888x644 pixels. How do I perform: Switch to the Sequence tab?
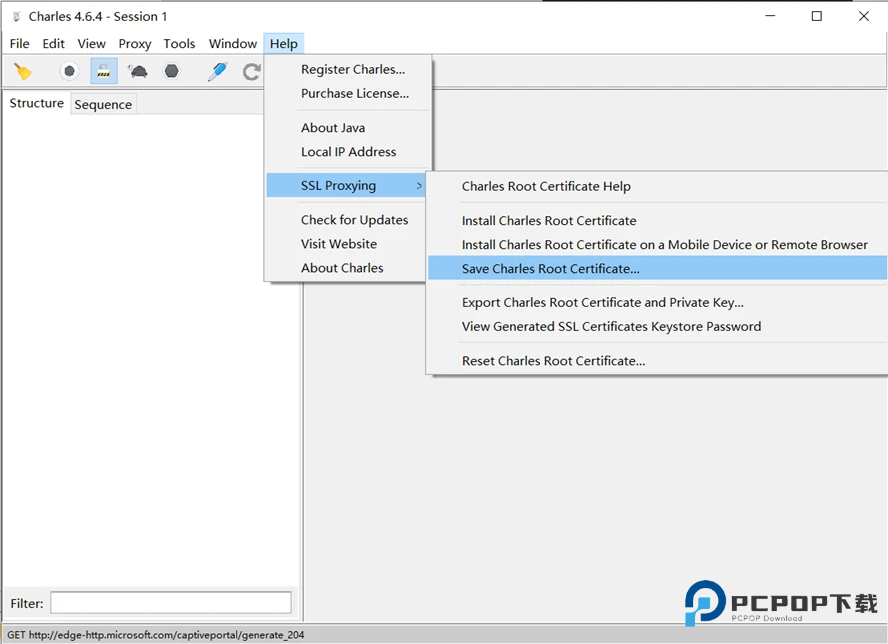103,104
